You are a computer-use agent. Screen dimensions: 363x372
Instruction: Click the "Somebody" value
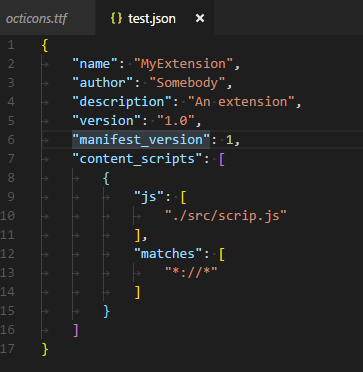187,83
